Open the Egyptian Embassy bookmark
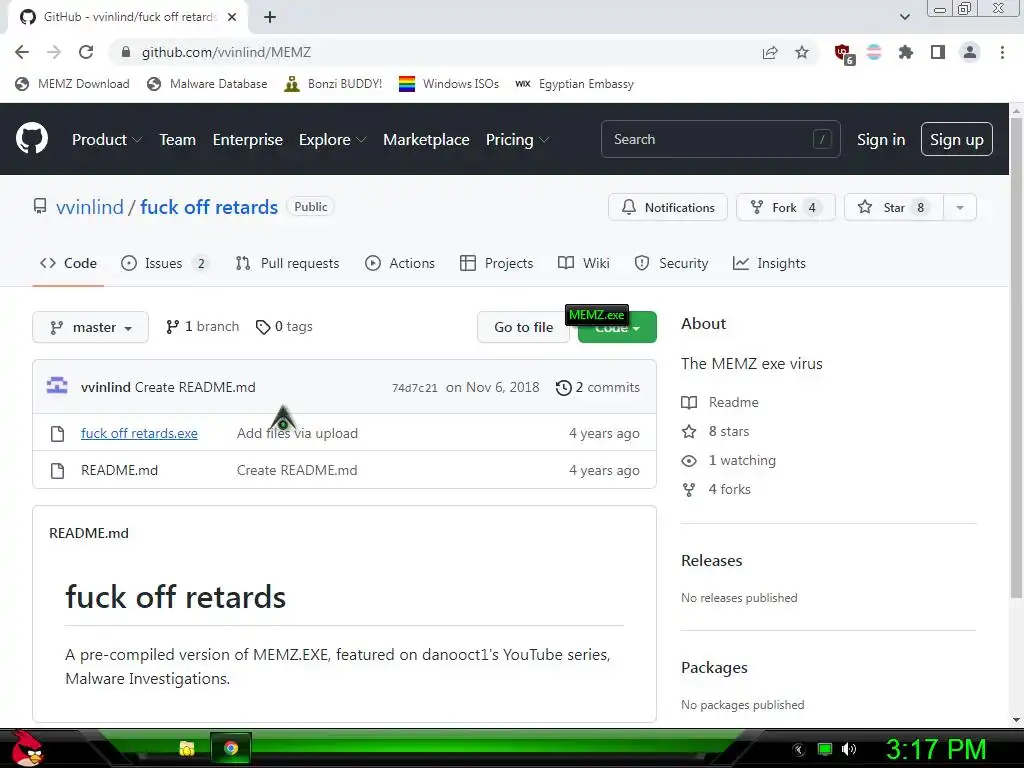 pos(575,84)
